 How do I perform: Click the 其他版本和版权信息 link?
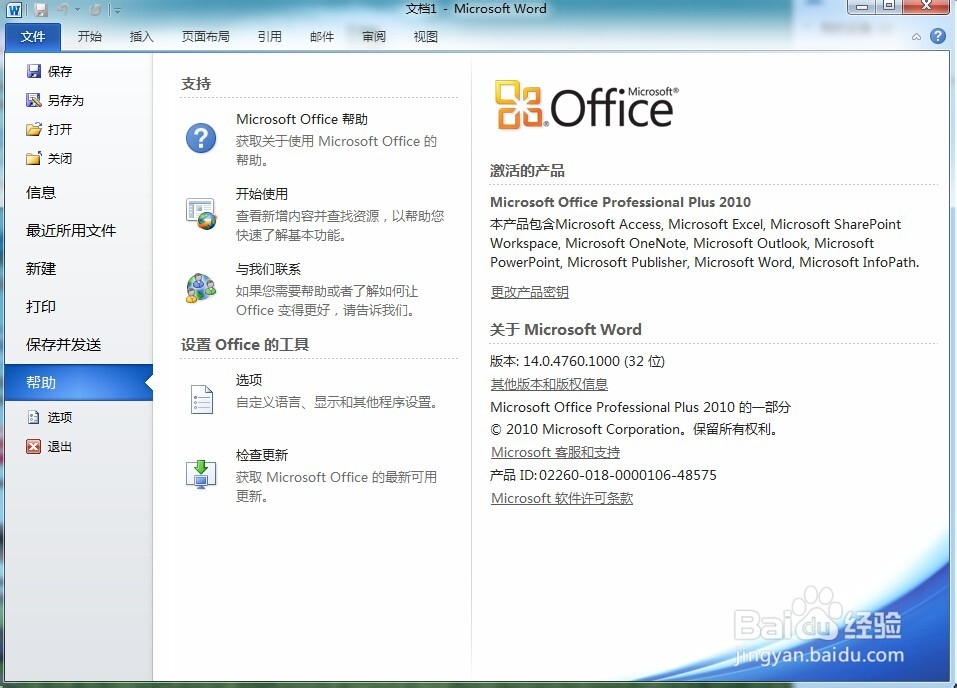click(549, 385)
